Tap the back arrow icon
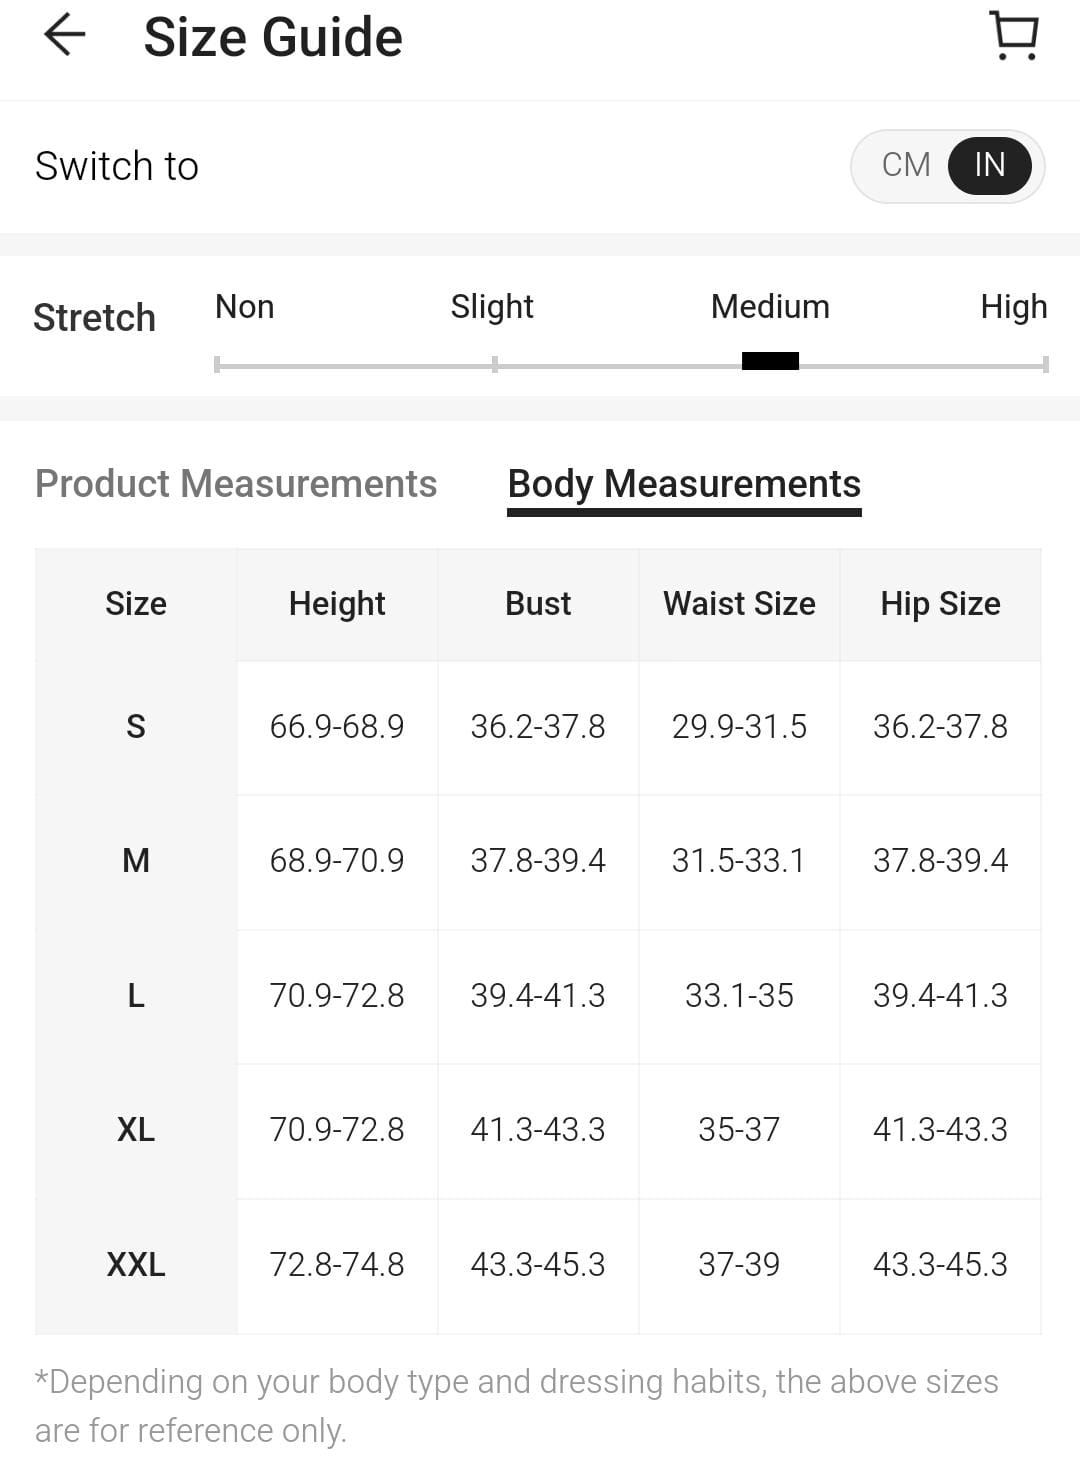This screenshot has height=1464, width=1080. [65, 36]
